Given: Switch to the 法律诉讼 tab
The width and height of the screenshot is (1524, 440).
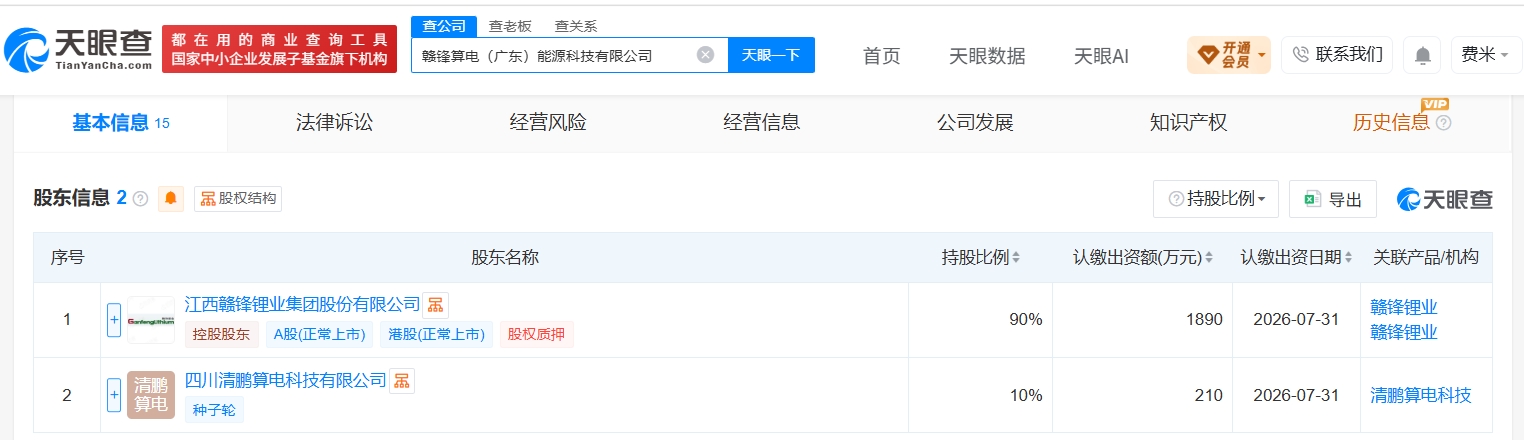Looking at the screenshot, I should 334,123.
